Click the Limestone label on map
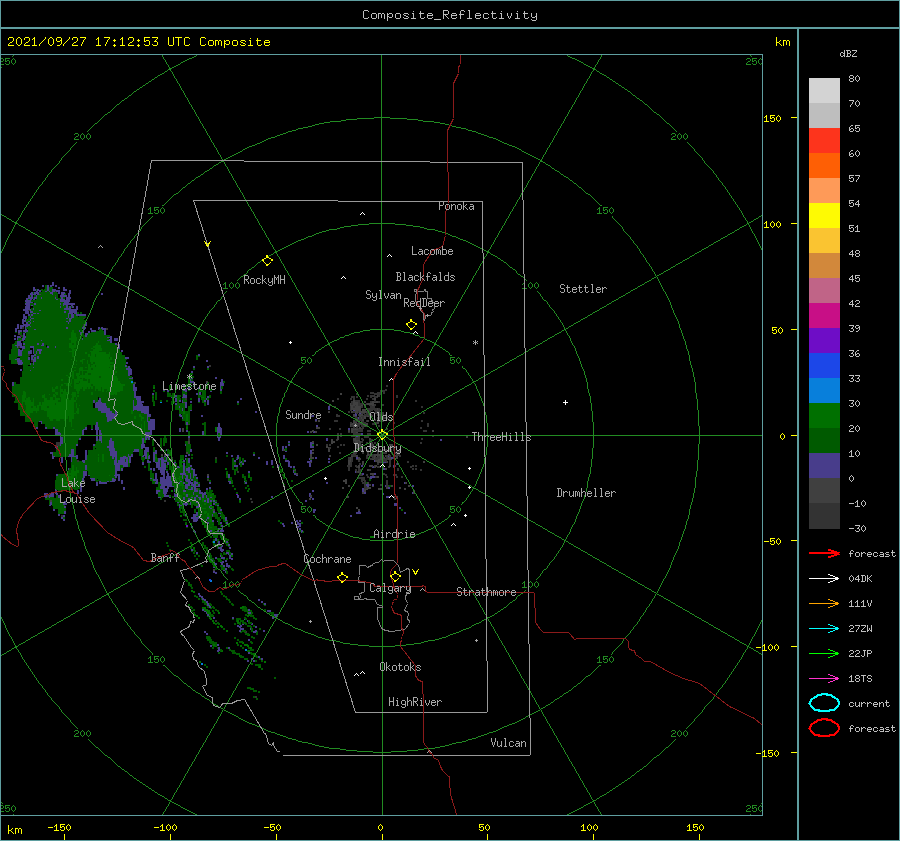The height and width of the screenshot is (841, 900). pos(189,386)
